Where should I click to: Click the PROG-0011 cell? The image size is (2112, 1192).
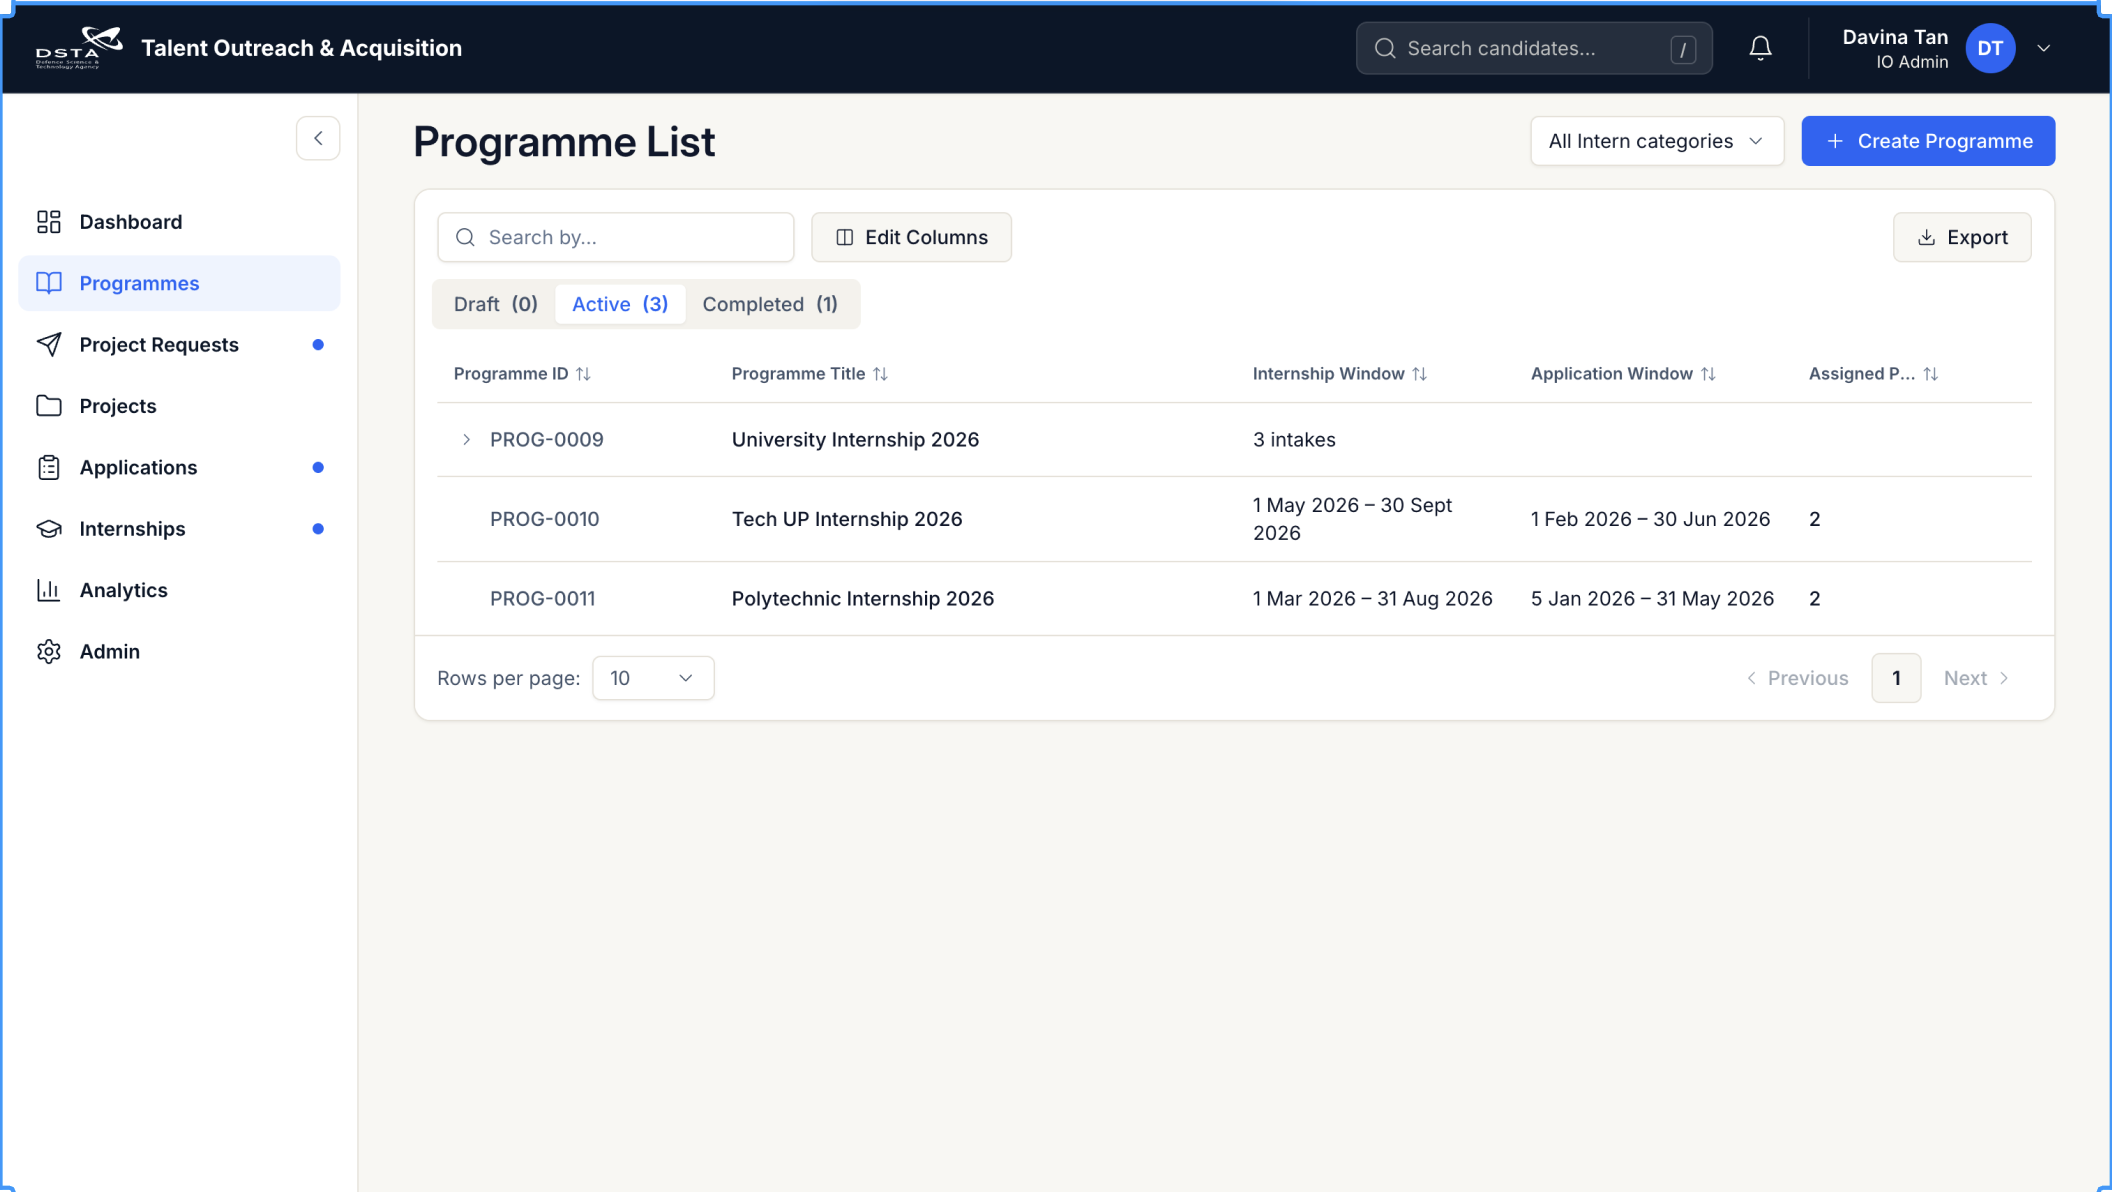[x=543, y=598]
